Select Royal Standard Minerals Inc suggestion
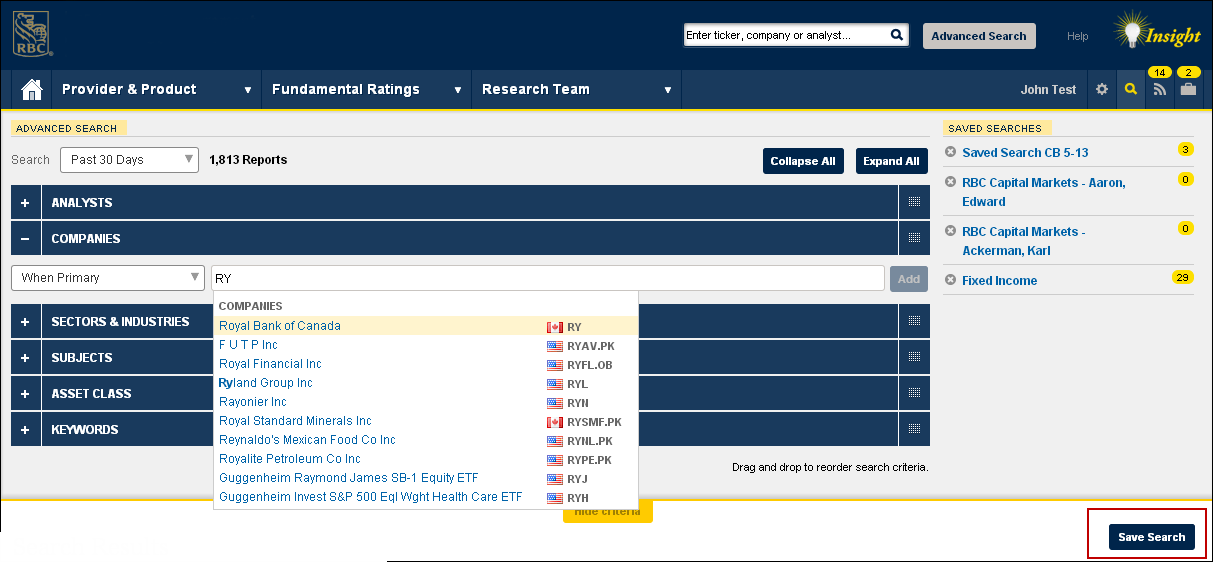Image resolution: width=1213 pixels, height=562 pixels. [x=426, y=421]
